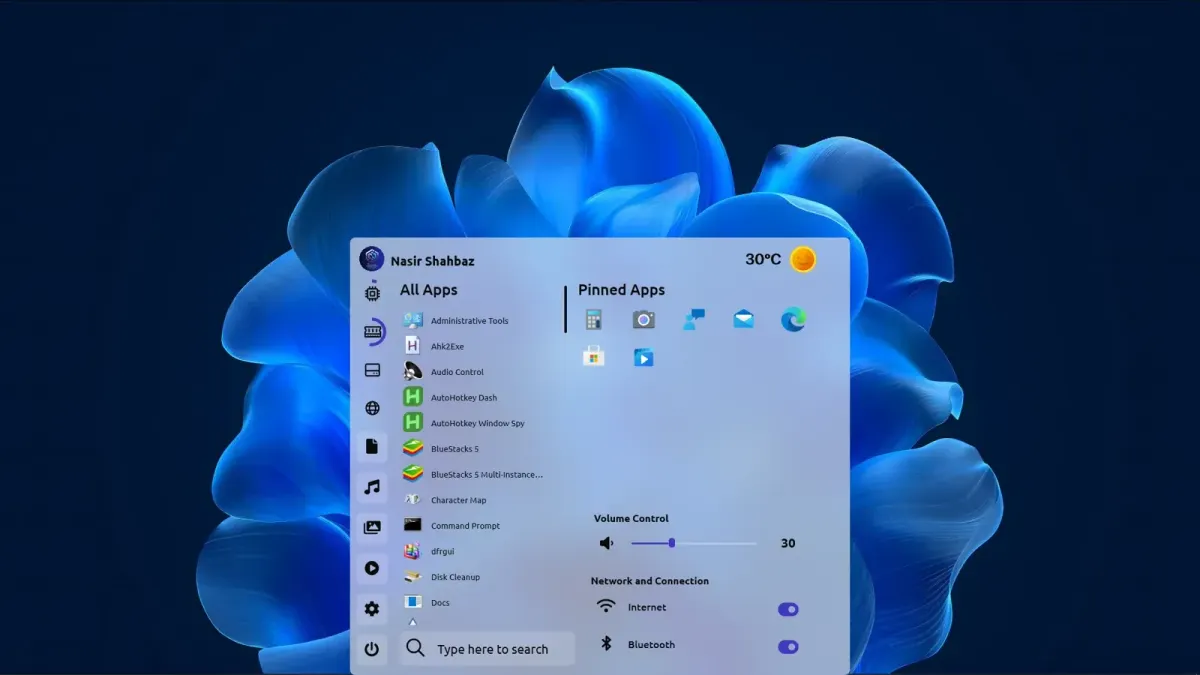Open the CPU chip monitor icon in sidebar
The image size is (1200, 675).
372,292
